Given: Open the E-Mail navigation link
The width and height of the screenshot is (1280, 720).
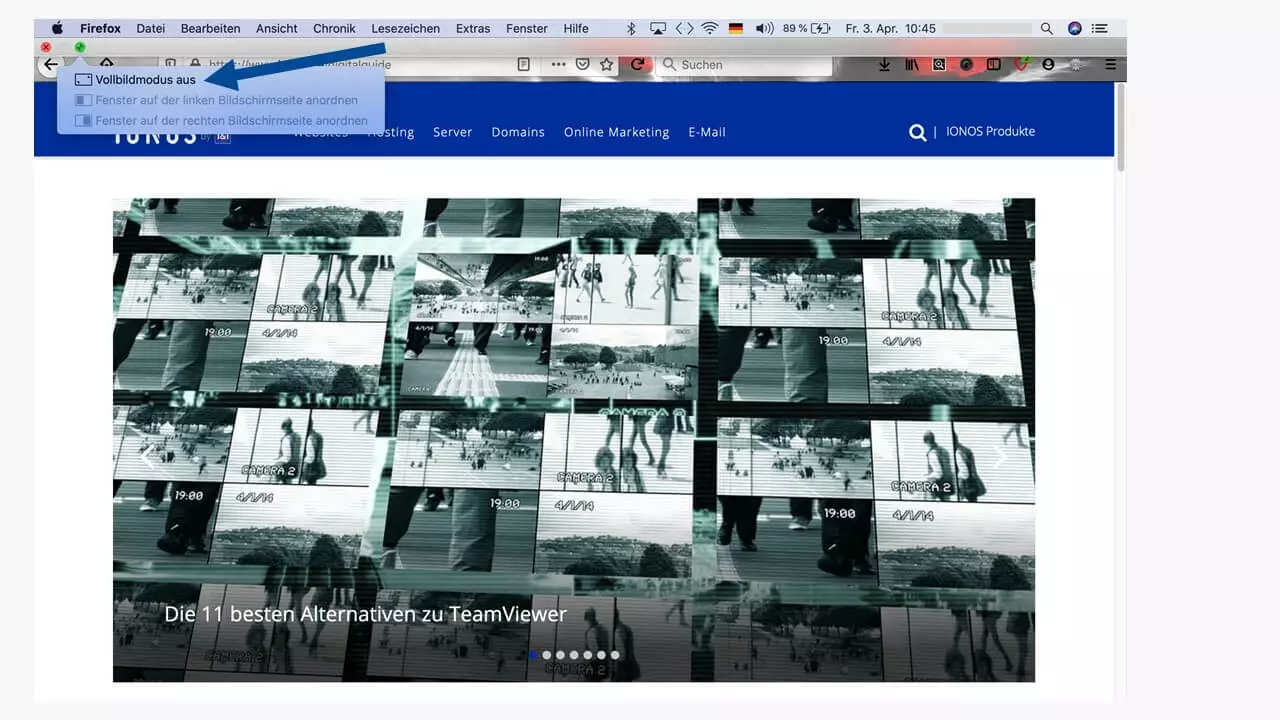Looking at the screenshot, I should (707, 132).
